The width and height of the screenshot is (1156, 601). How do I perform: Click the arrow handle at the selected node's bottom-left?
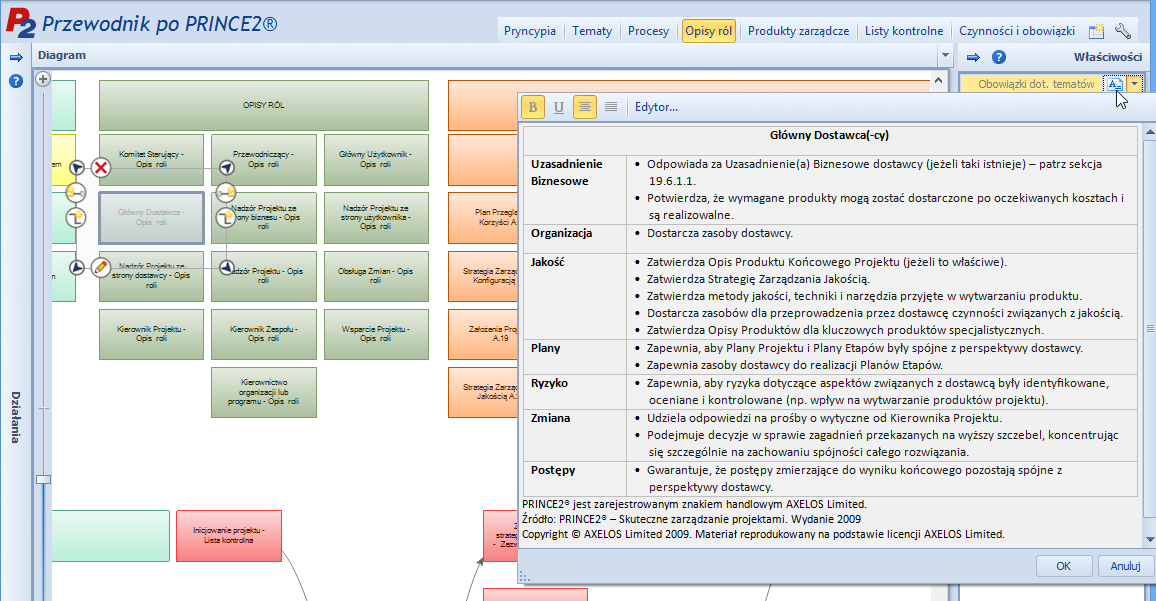click(x=77, y=267)
